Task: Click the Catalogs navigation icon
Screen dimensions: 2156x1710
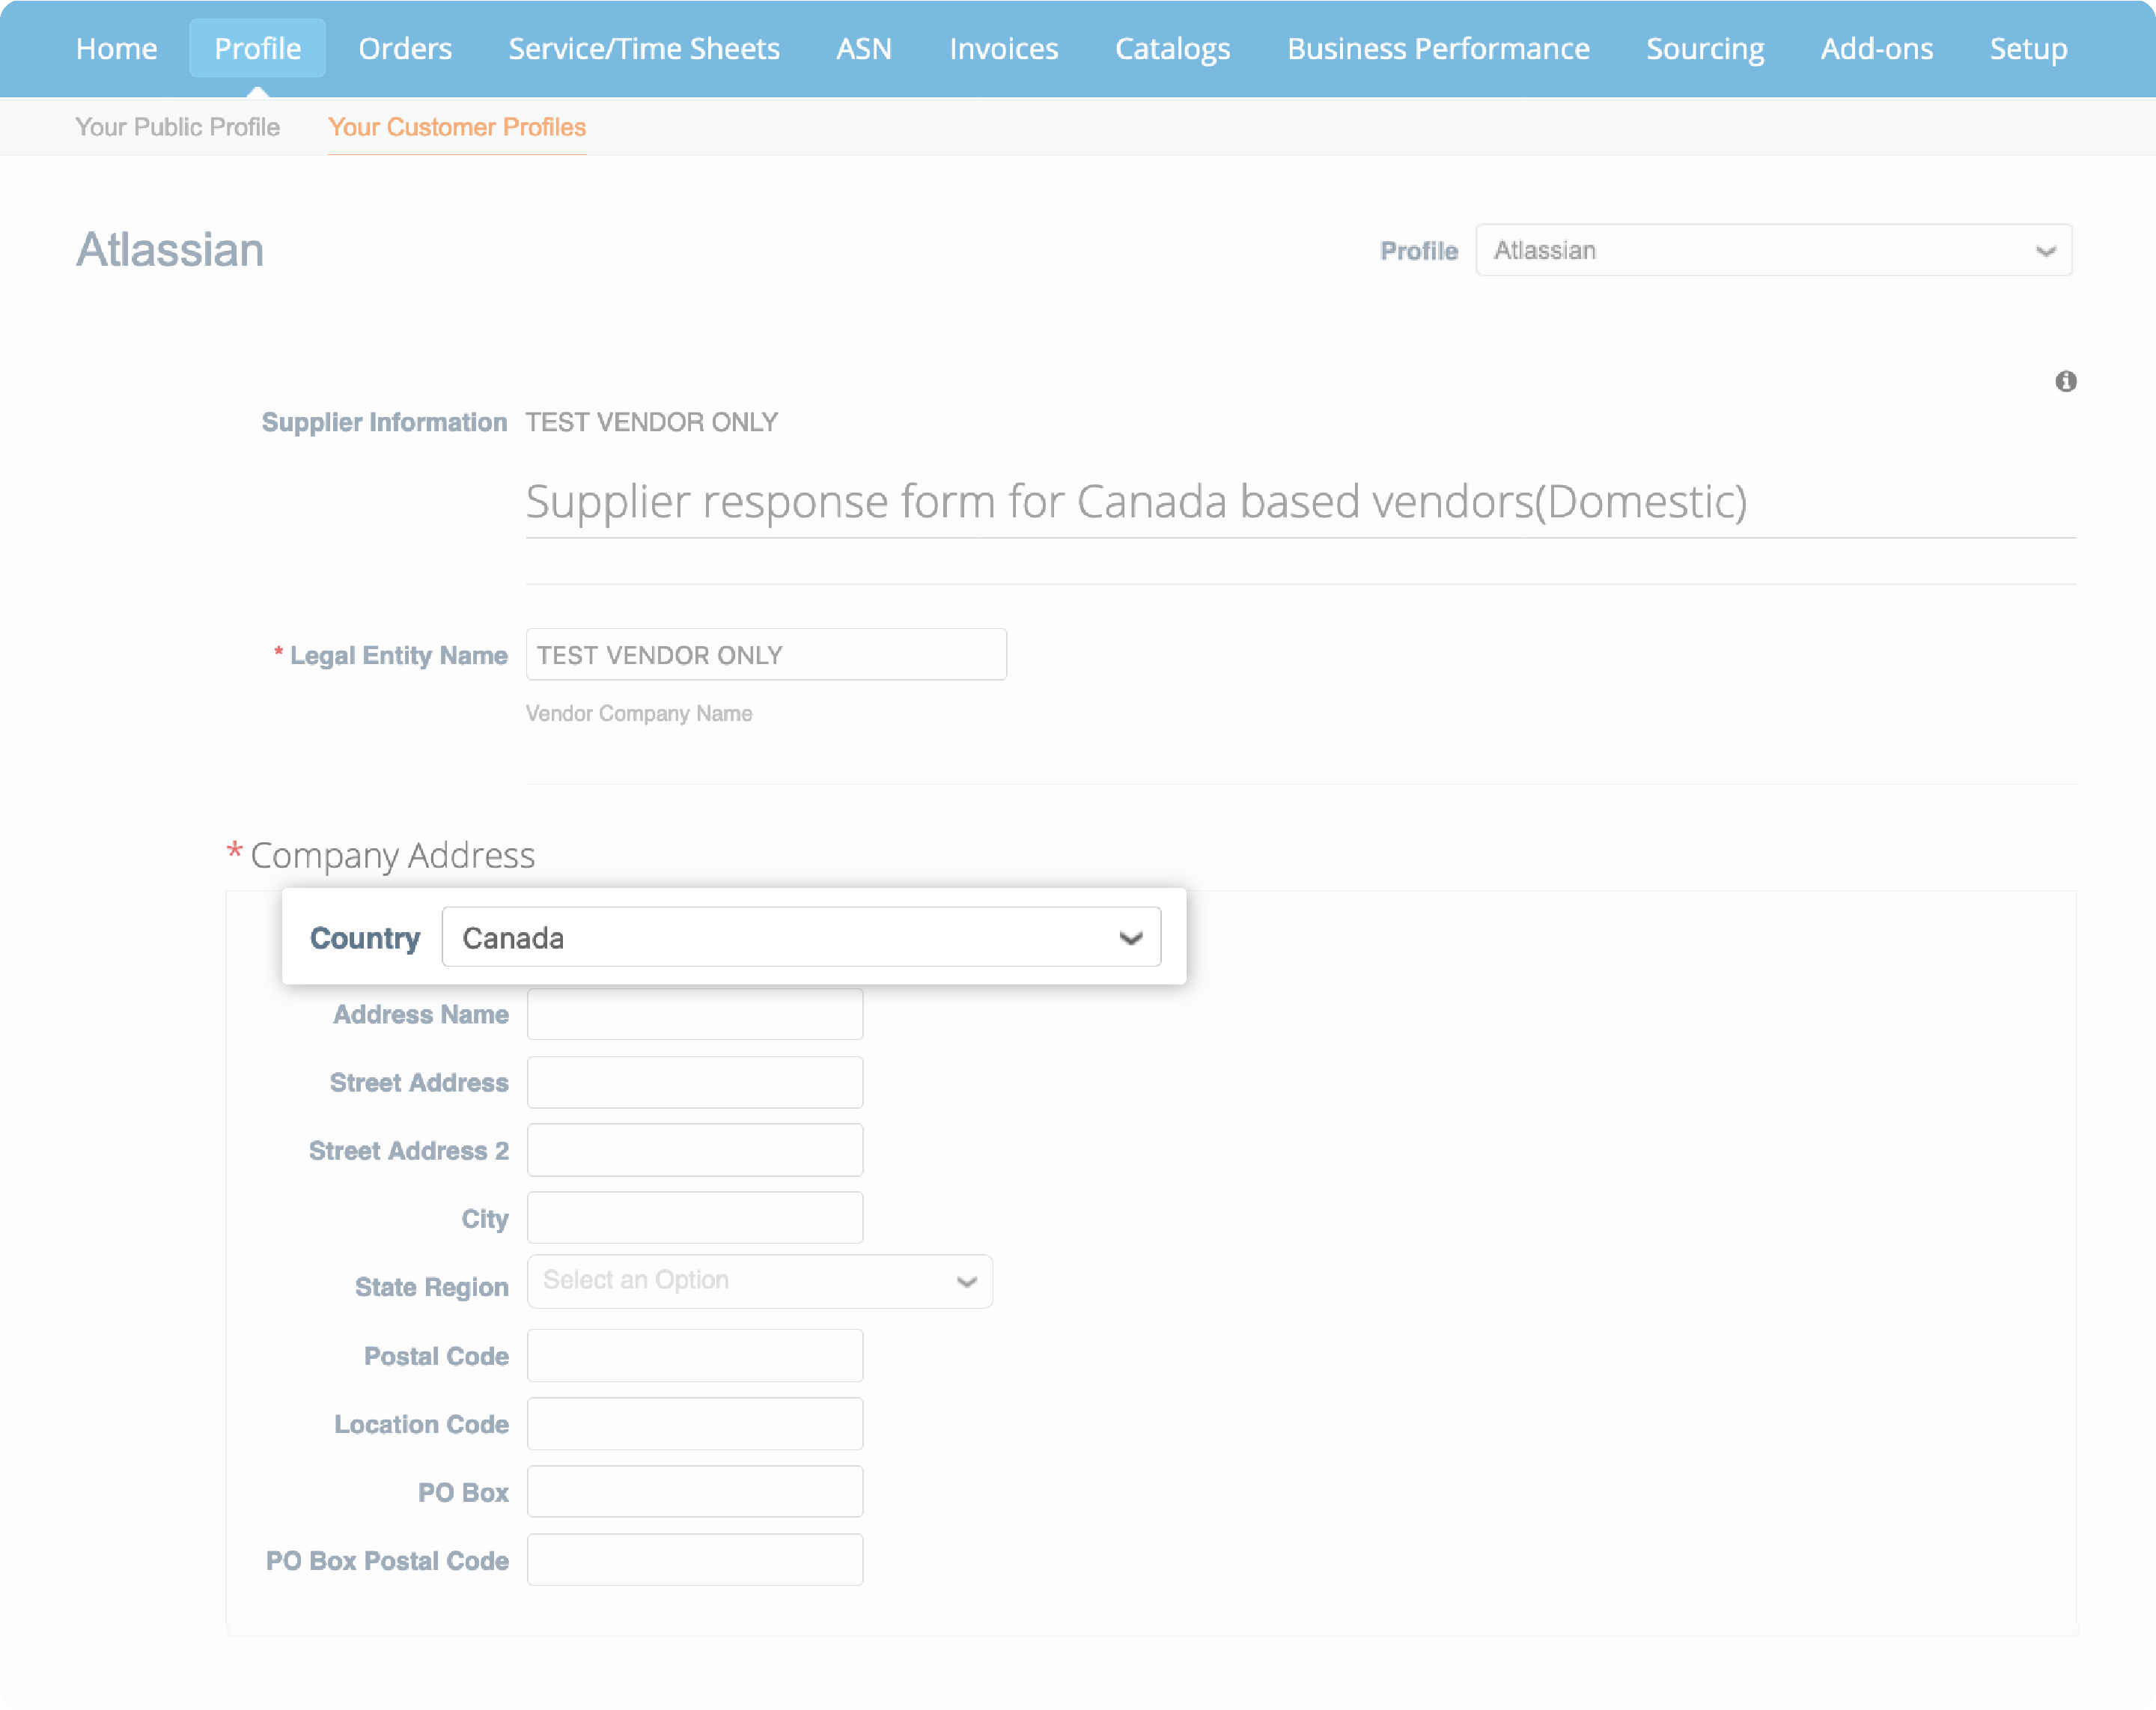Action: (1172, 47)
